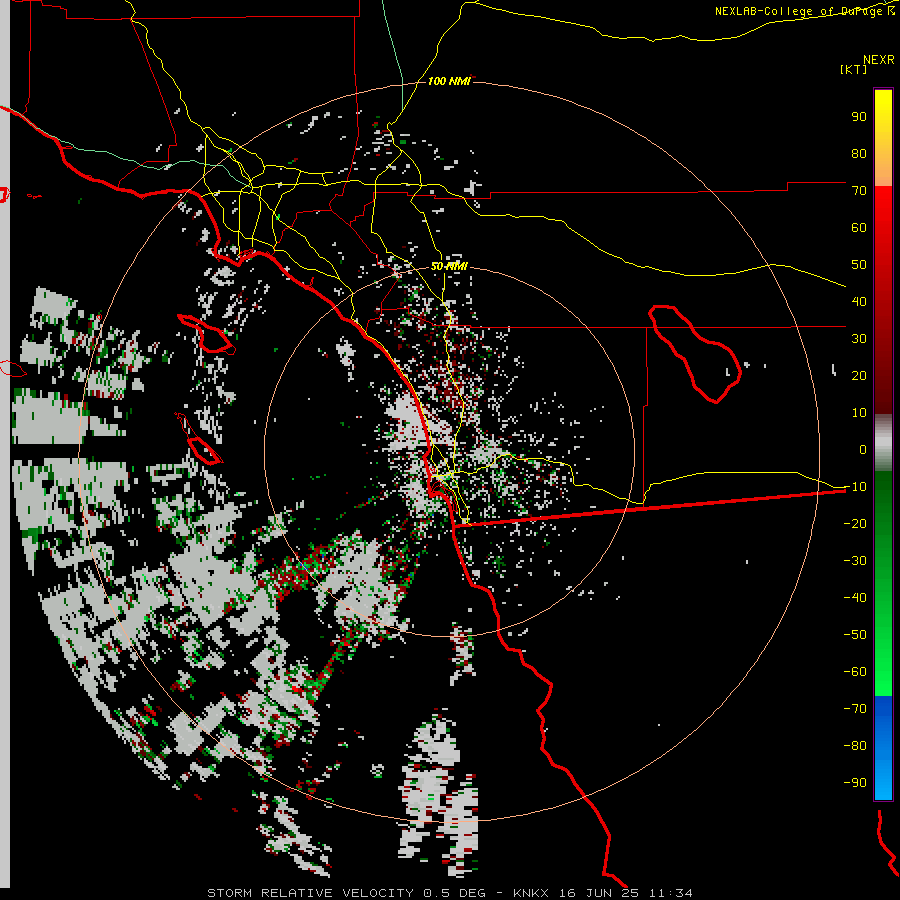Click the "40" knot scale label

click(x=859, y=302)
